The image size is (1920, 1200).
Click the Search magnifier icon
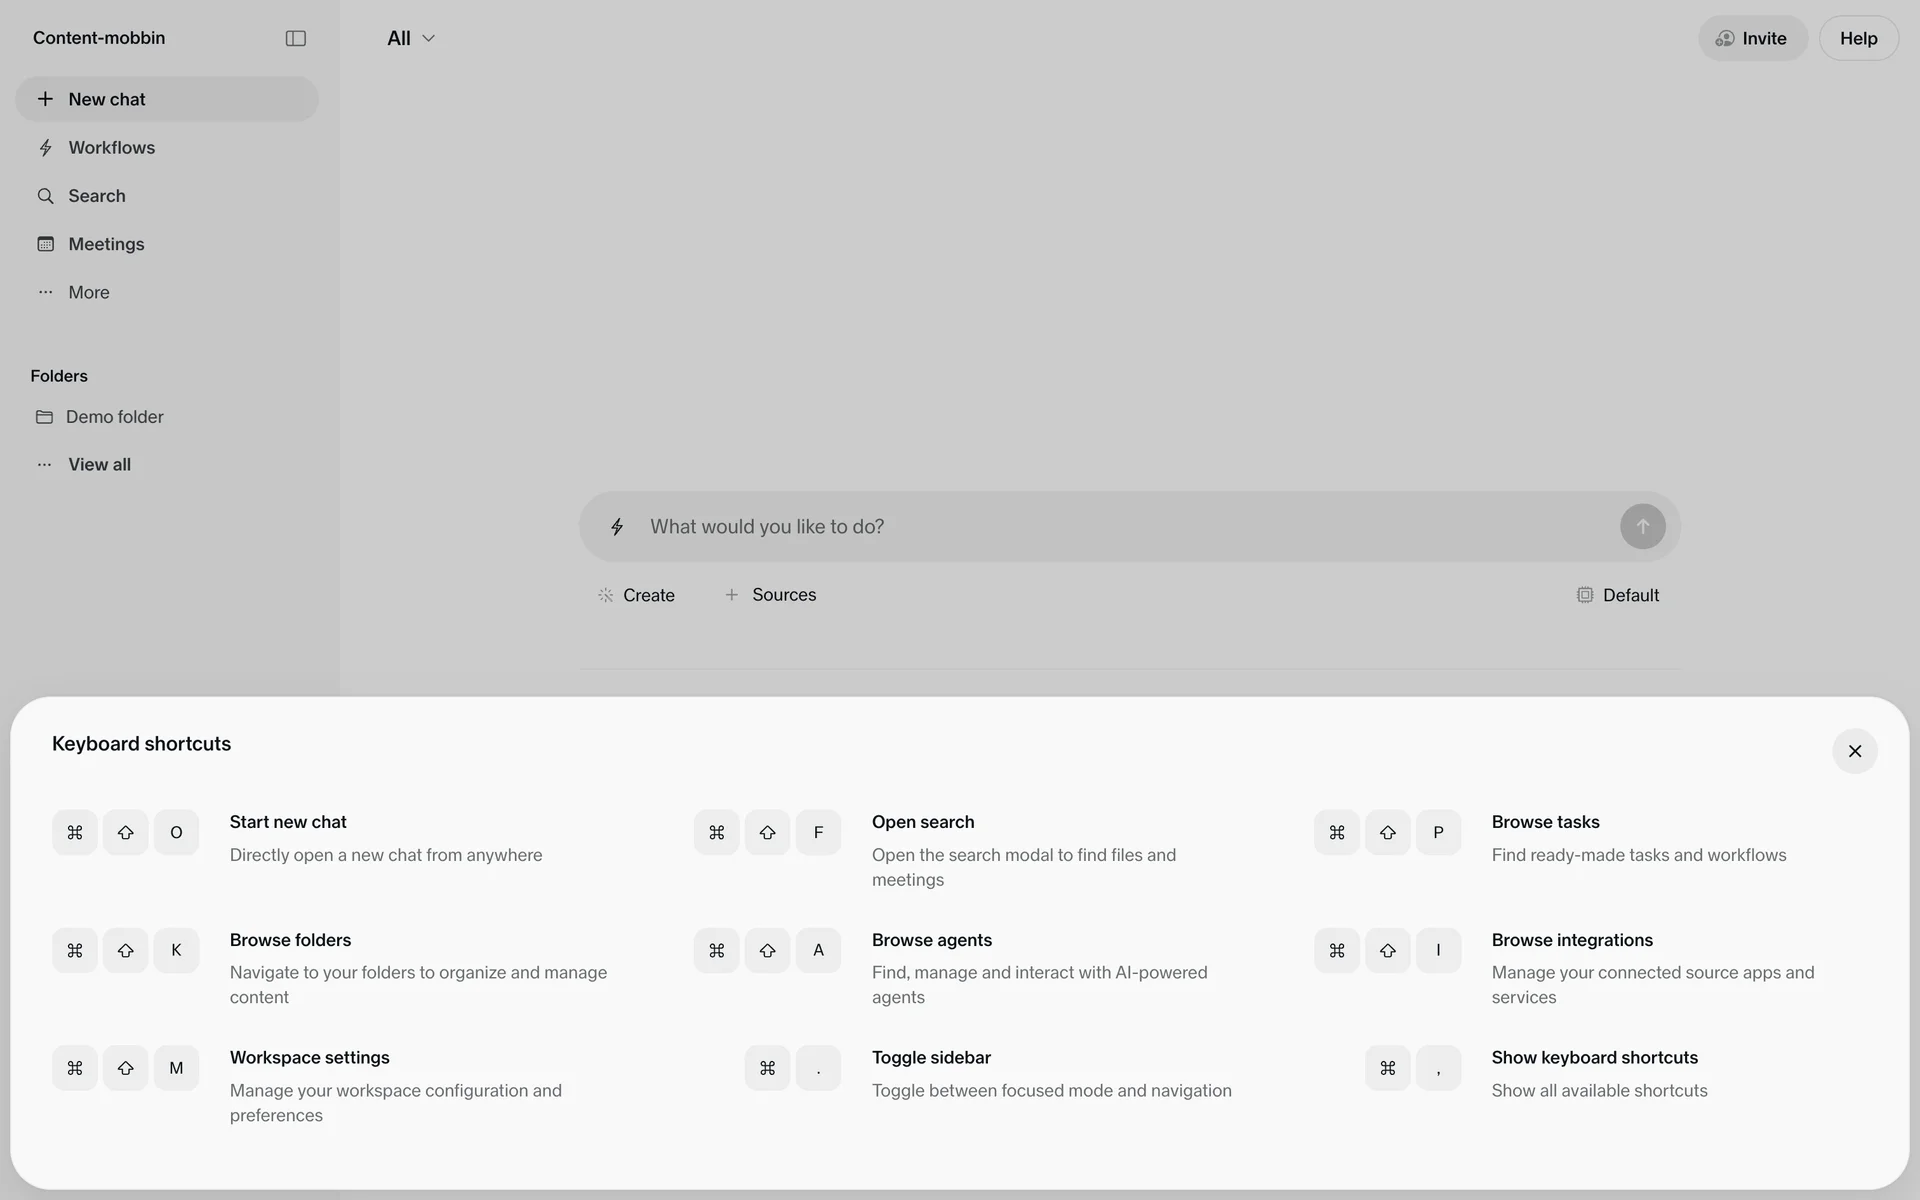[x=45, y=196]
